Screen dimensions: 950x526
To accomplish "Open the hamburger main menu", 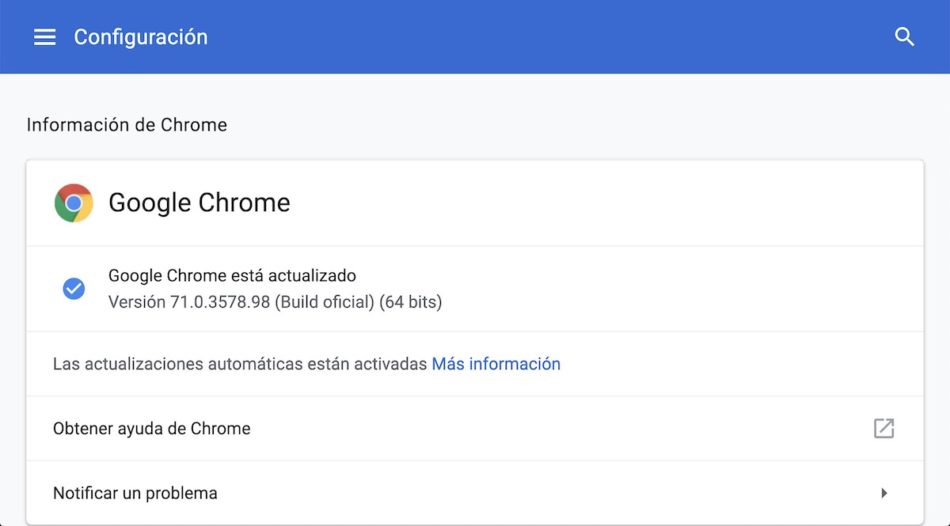I will pyautogui.click(x=45, y=37).
